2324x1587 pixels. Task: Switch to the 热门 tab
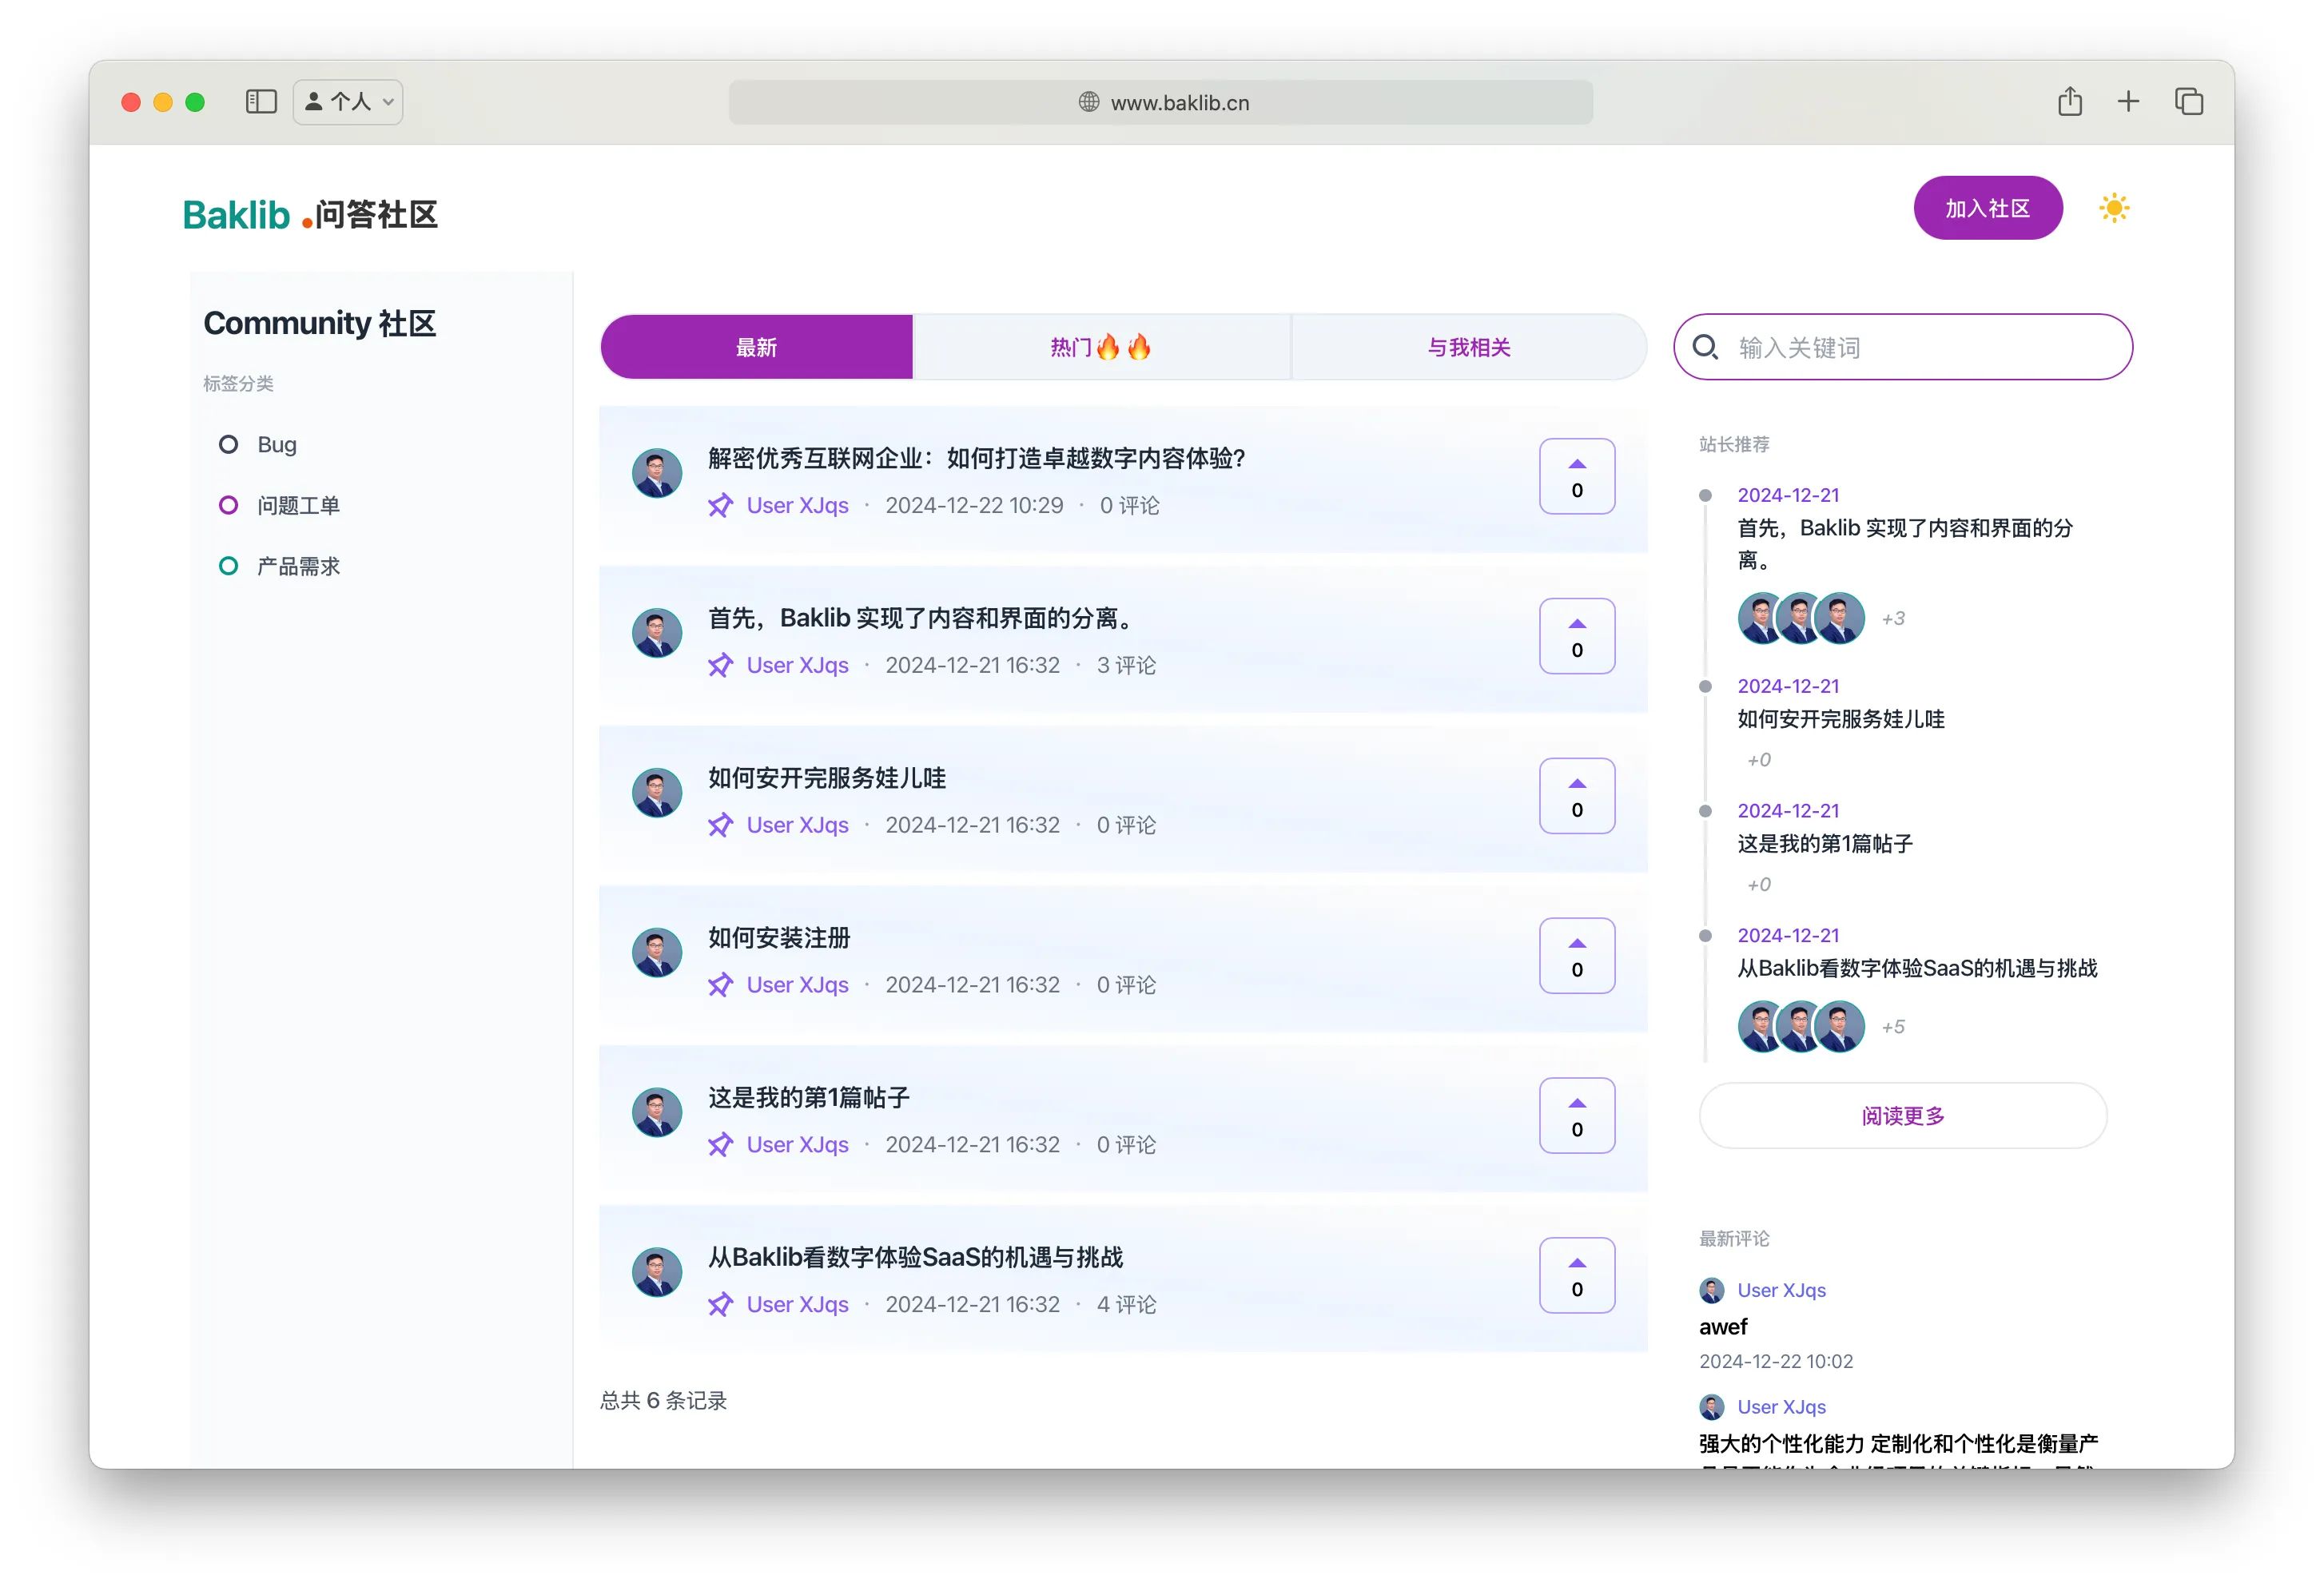(x=1101, y=347)
